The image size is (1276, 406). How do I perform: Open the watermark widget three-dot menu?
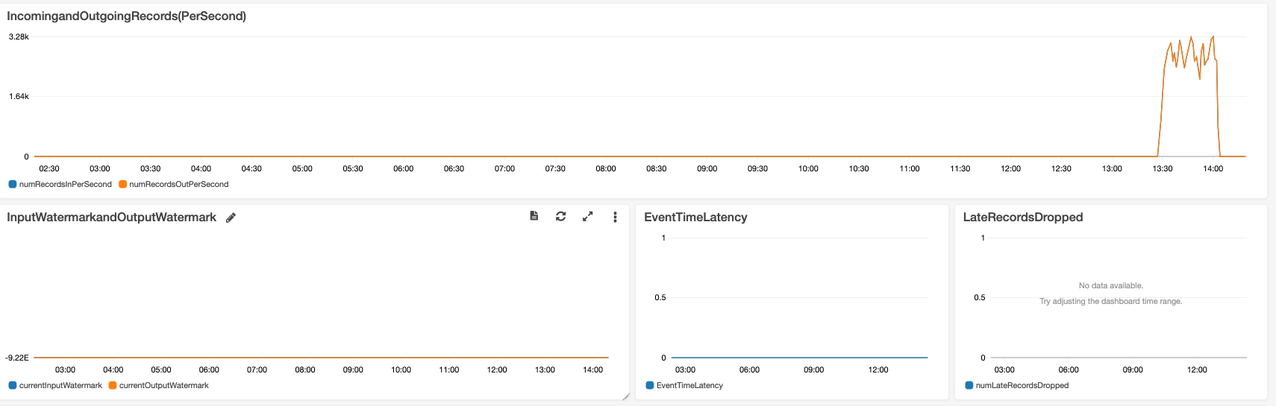[615, 217]
